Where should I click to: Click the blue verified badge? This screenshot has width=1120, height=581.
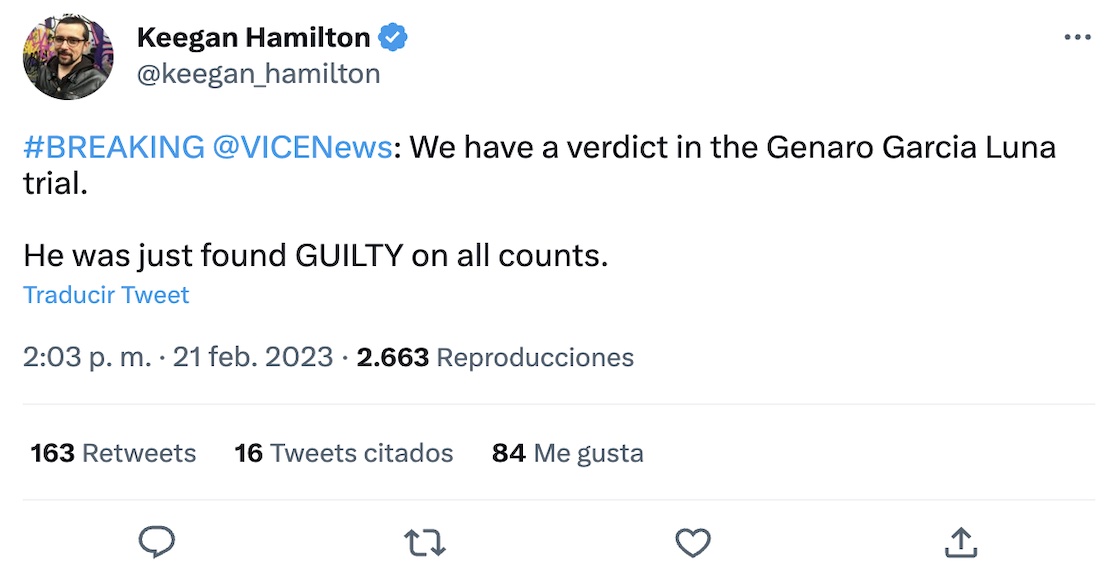click(394, 38)
